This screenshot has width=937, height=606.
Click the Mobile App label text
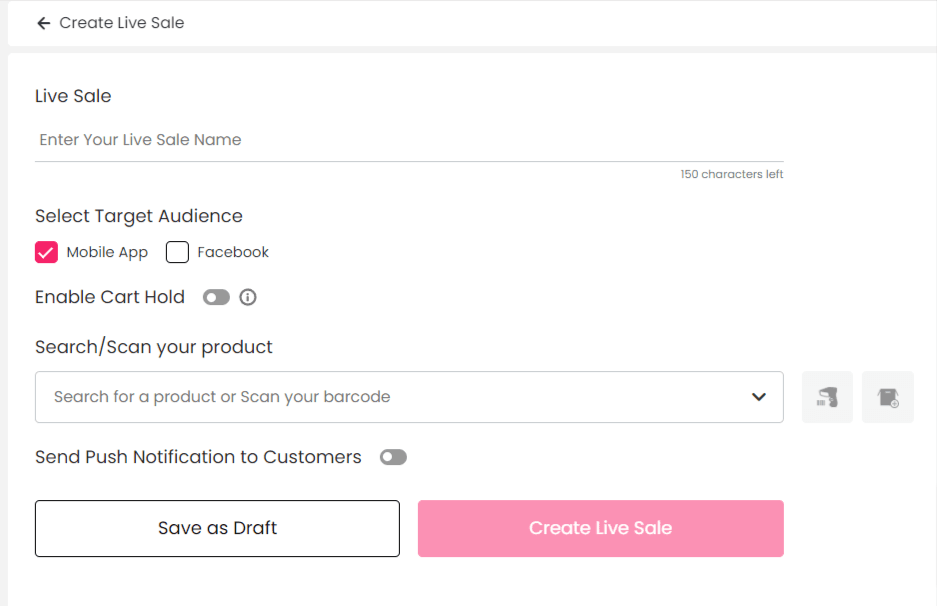click(107, 252)
